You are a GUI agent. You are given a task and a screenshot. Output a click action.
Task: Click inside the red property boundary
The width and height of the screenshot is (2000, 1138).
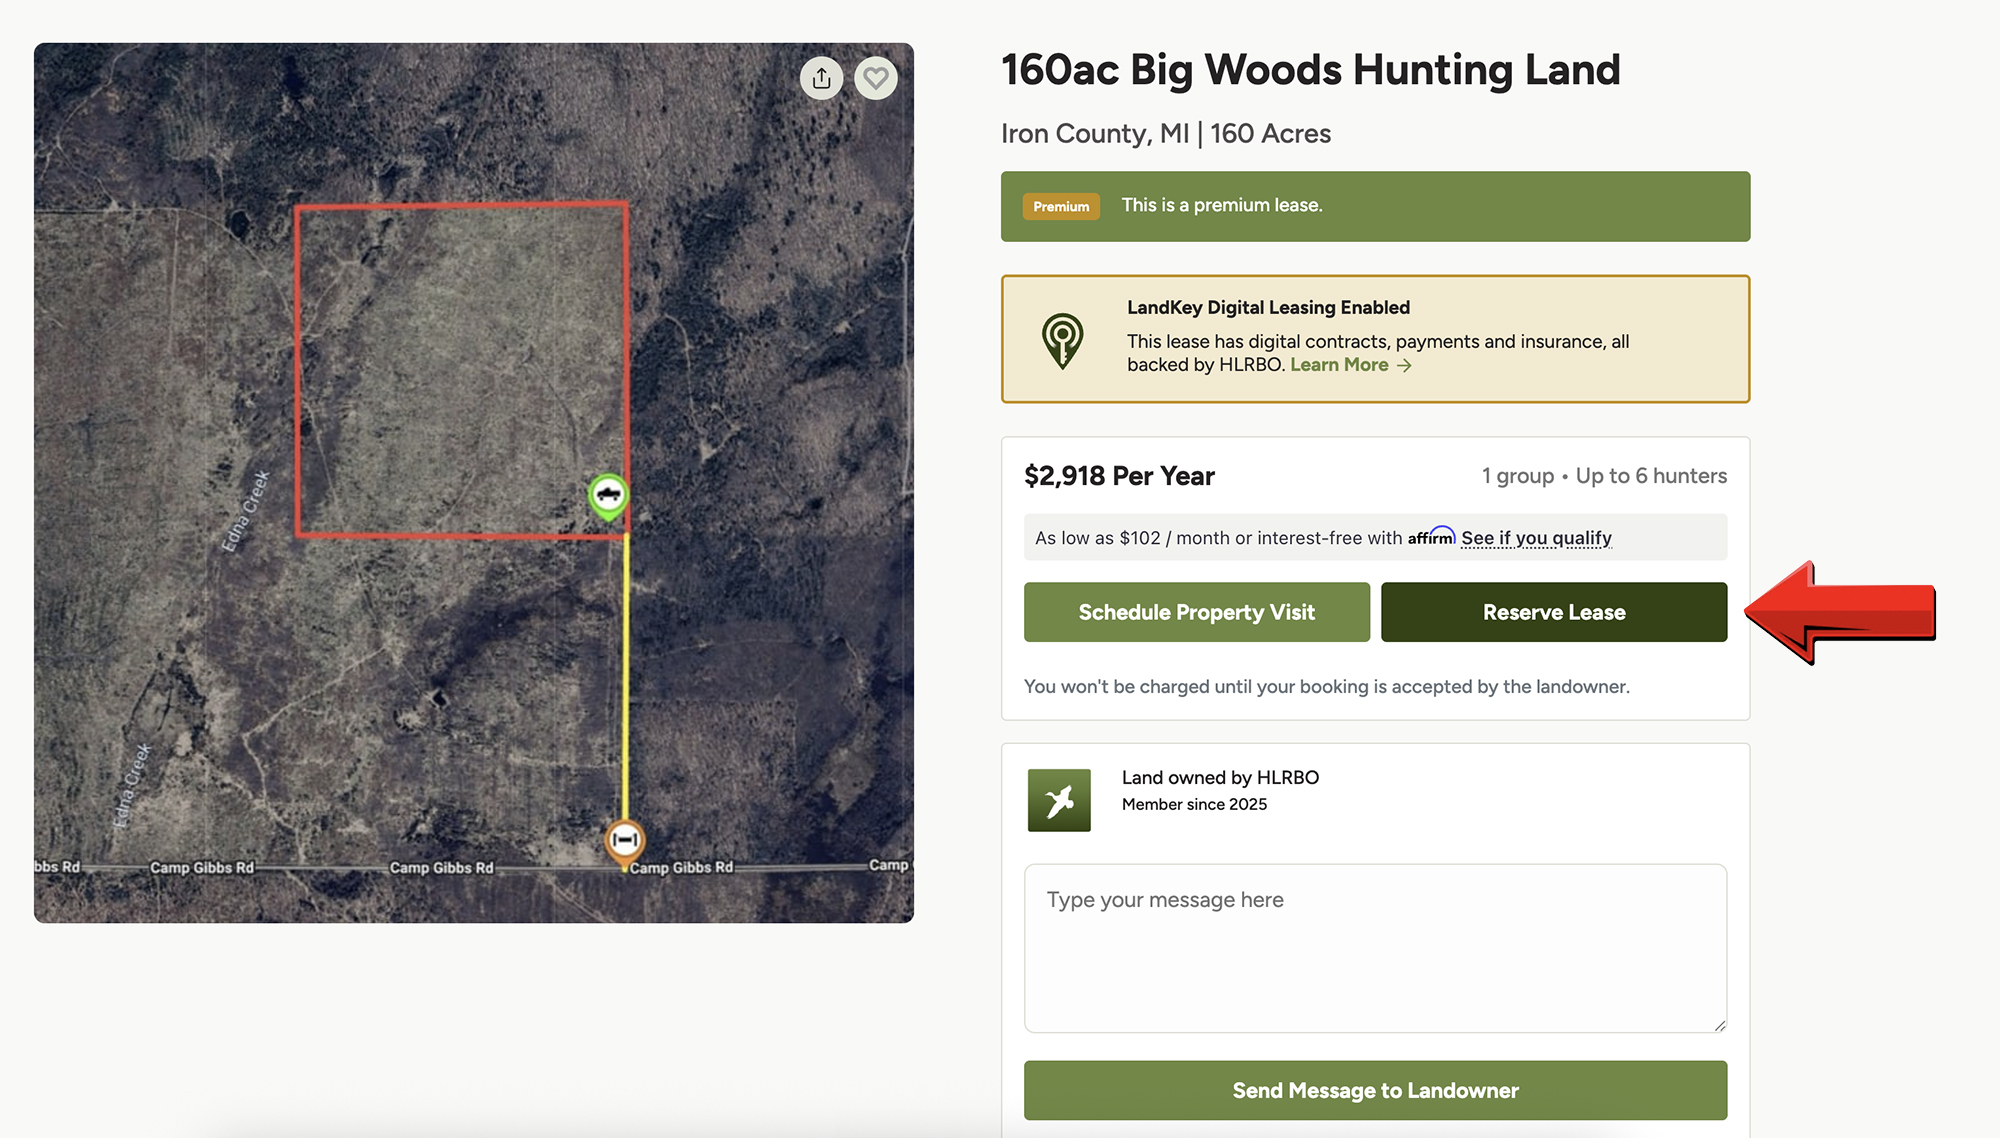coord(460,370)
